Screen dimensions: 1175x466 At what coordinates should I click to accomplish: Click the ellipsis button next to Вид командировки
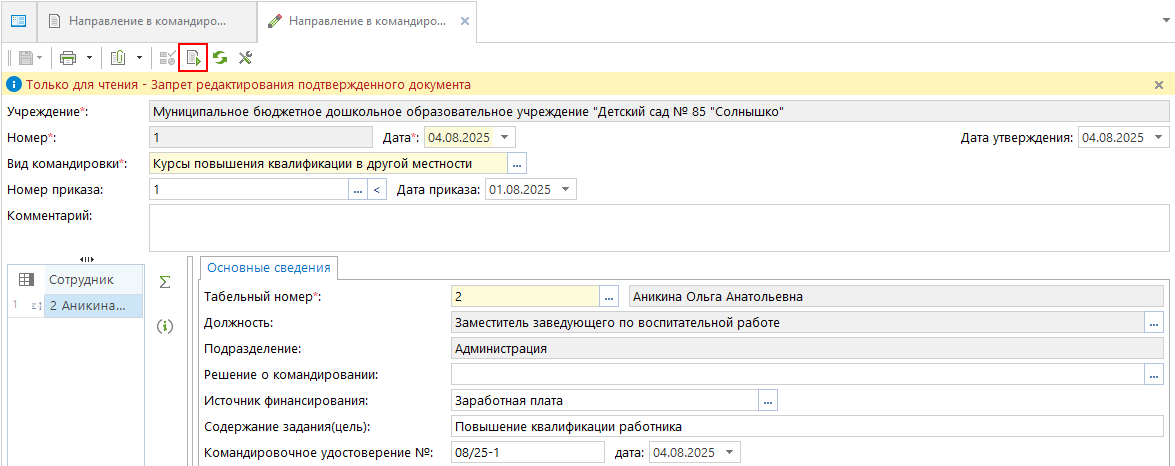[x=517, y=163]
